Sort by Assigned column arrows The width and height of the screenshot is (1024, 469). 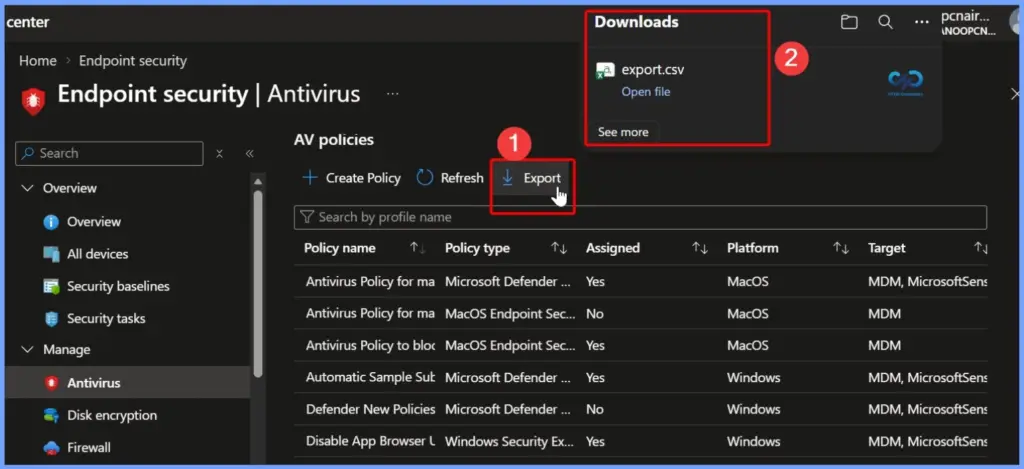(700, 248)
